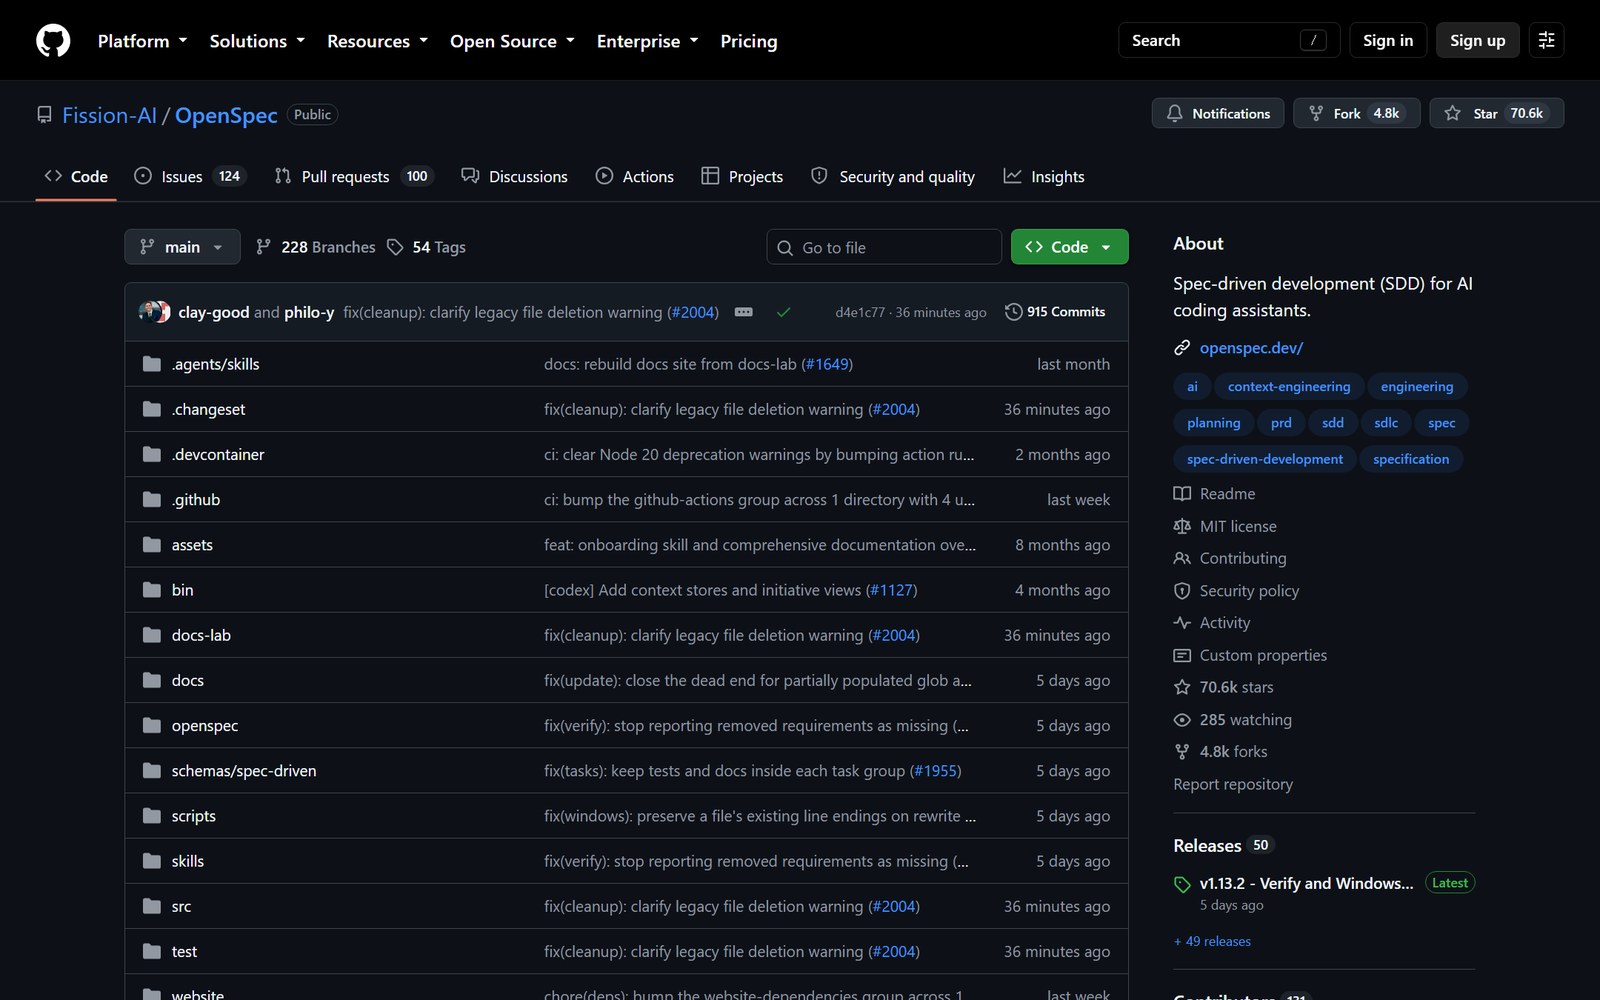
Task: Click the .github folder icon
Action: coord(152,499)
